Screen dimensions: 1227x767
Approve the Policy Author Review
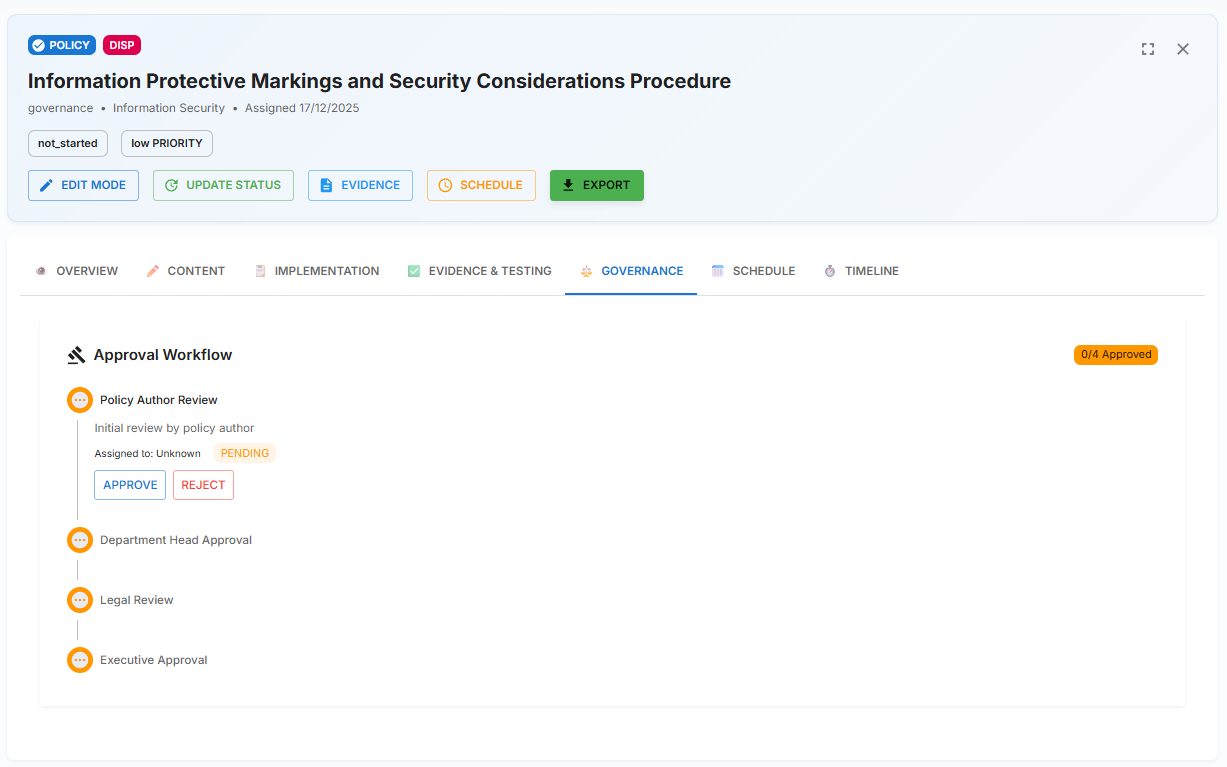(130, 485)
